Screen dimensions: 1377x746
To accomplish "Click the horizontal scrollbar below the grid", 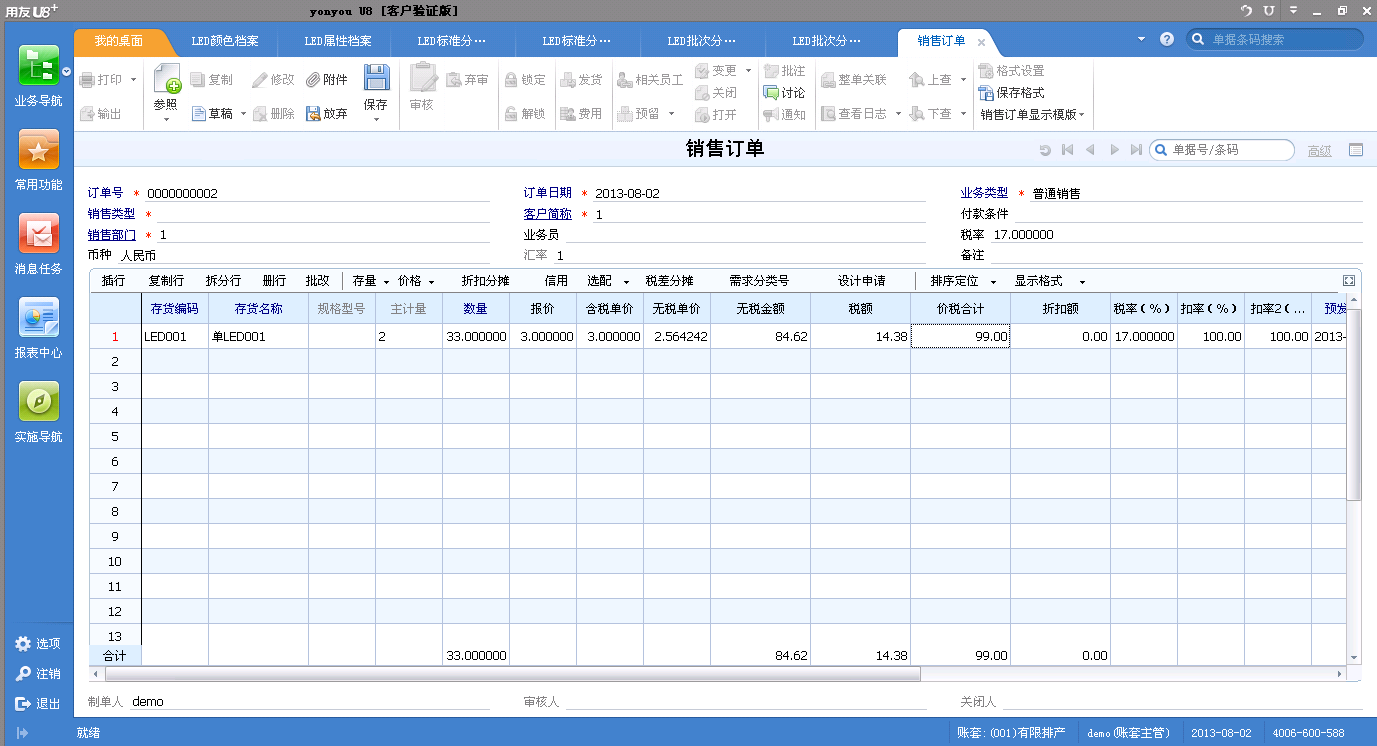I will click(x=500, y=675).
